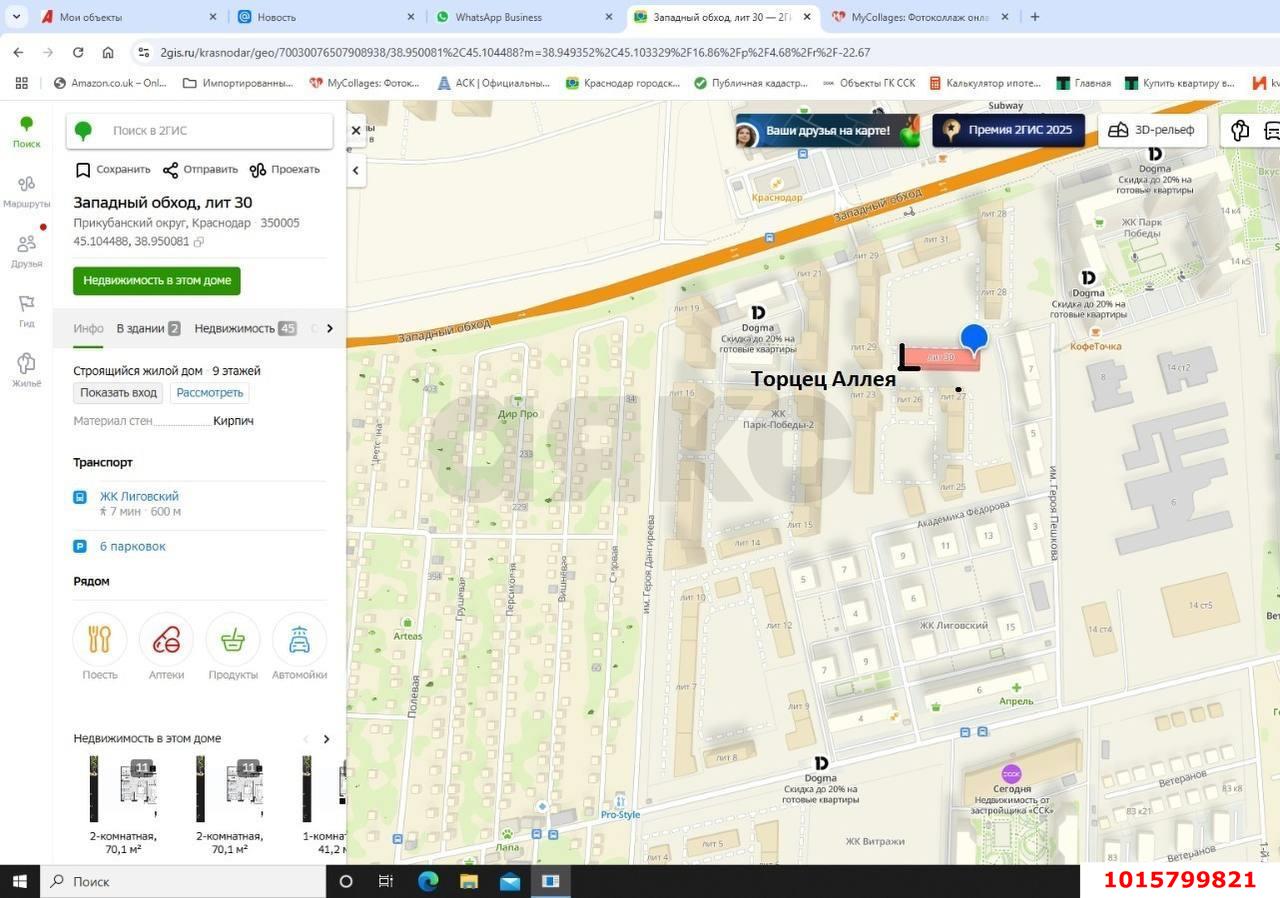Show next property listings with the arrow
Viewport: 1280px width, 898px height.
[x=326, y=739]
